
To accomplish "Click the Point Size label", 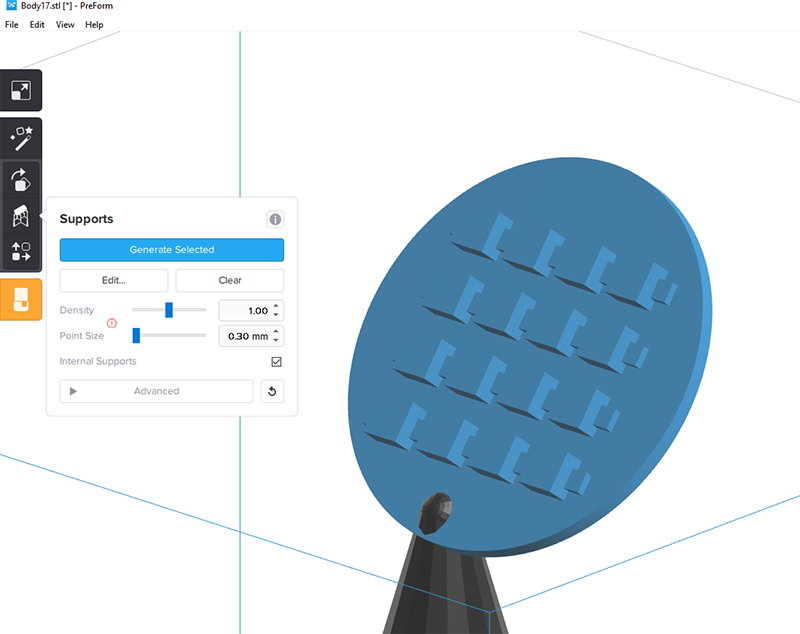I will pyautogui.click(x=82, y=336).
